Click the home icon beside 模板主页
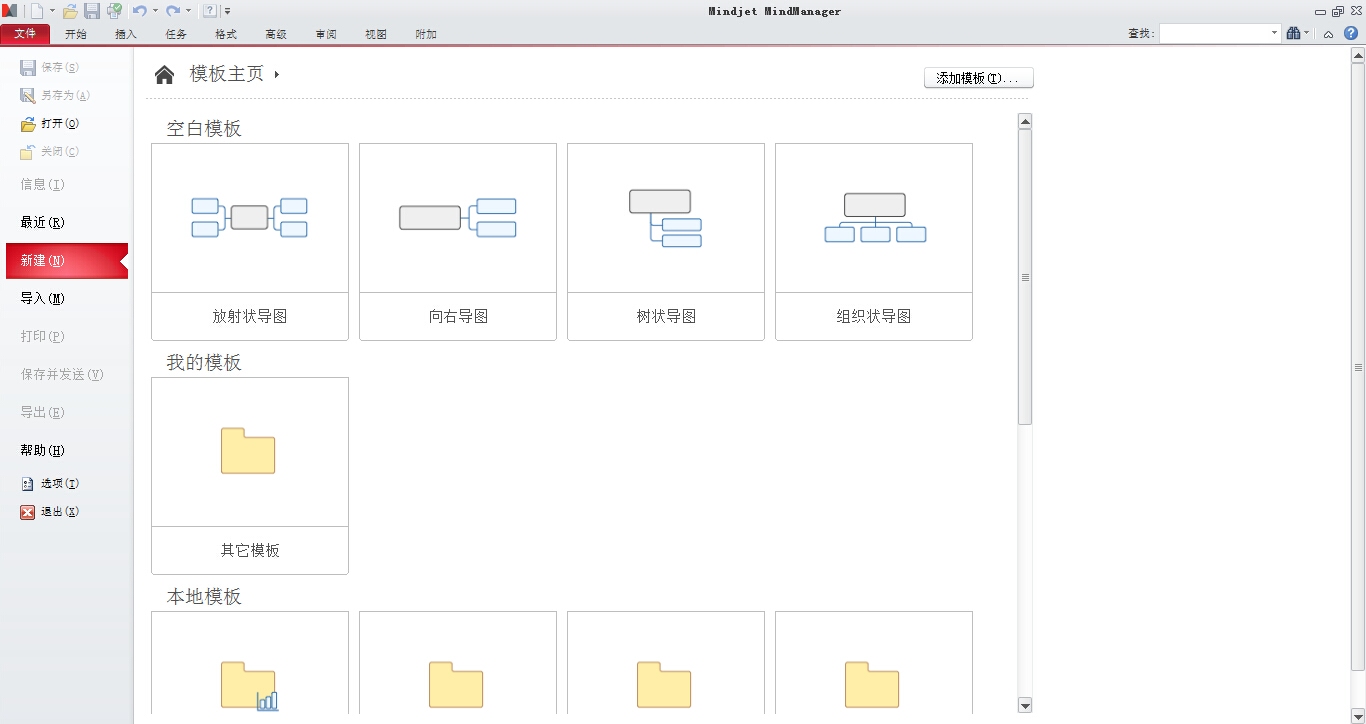Screen dimensions: 1366x724 [x=165, y=74]
